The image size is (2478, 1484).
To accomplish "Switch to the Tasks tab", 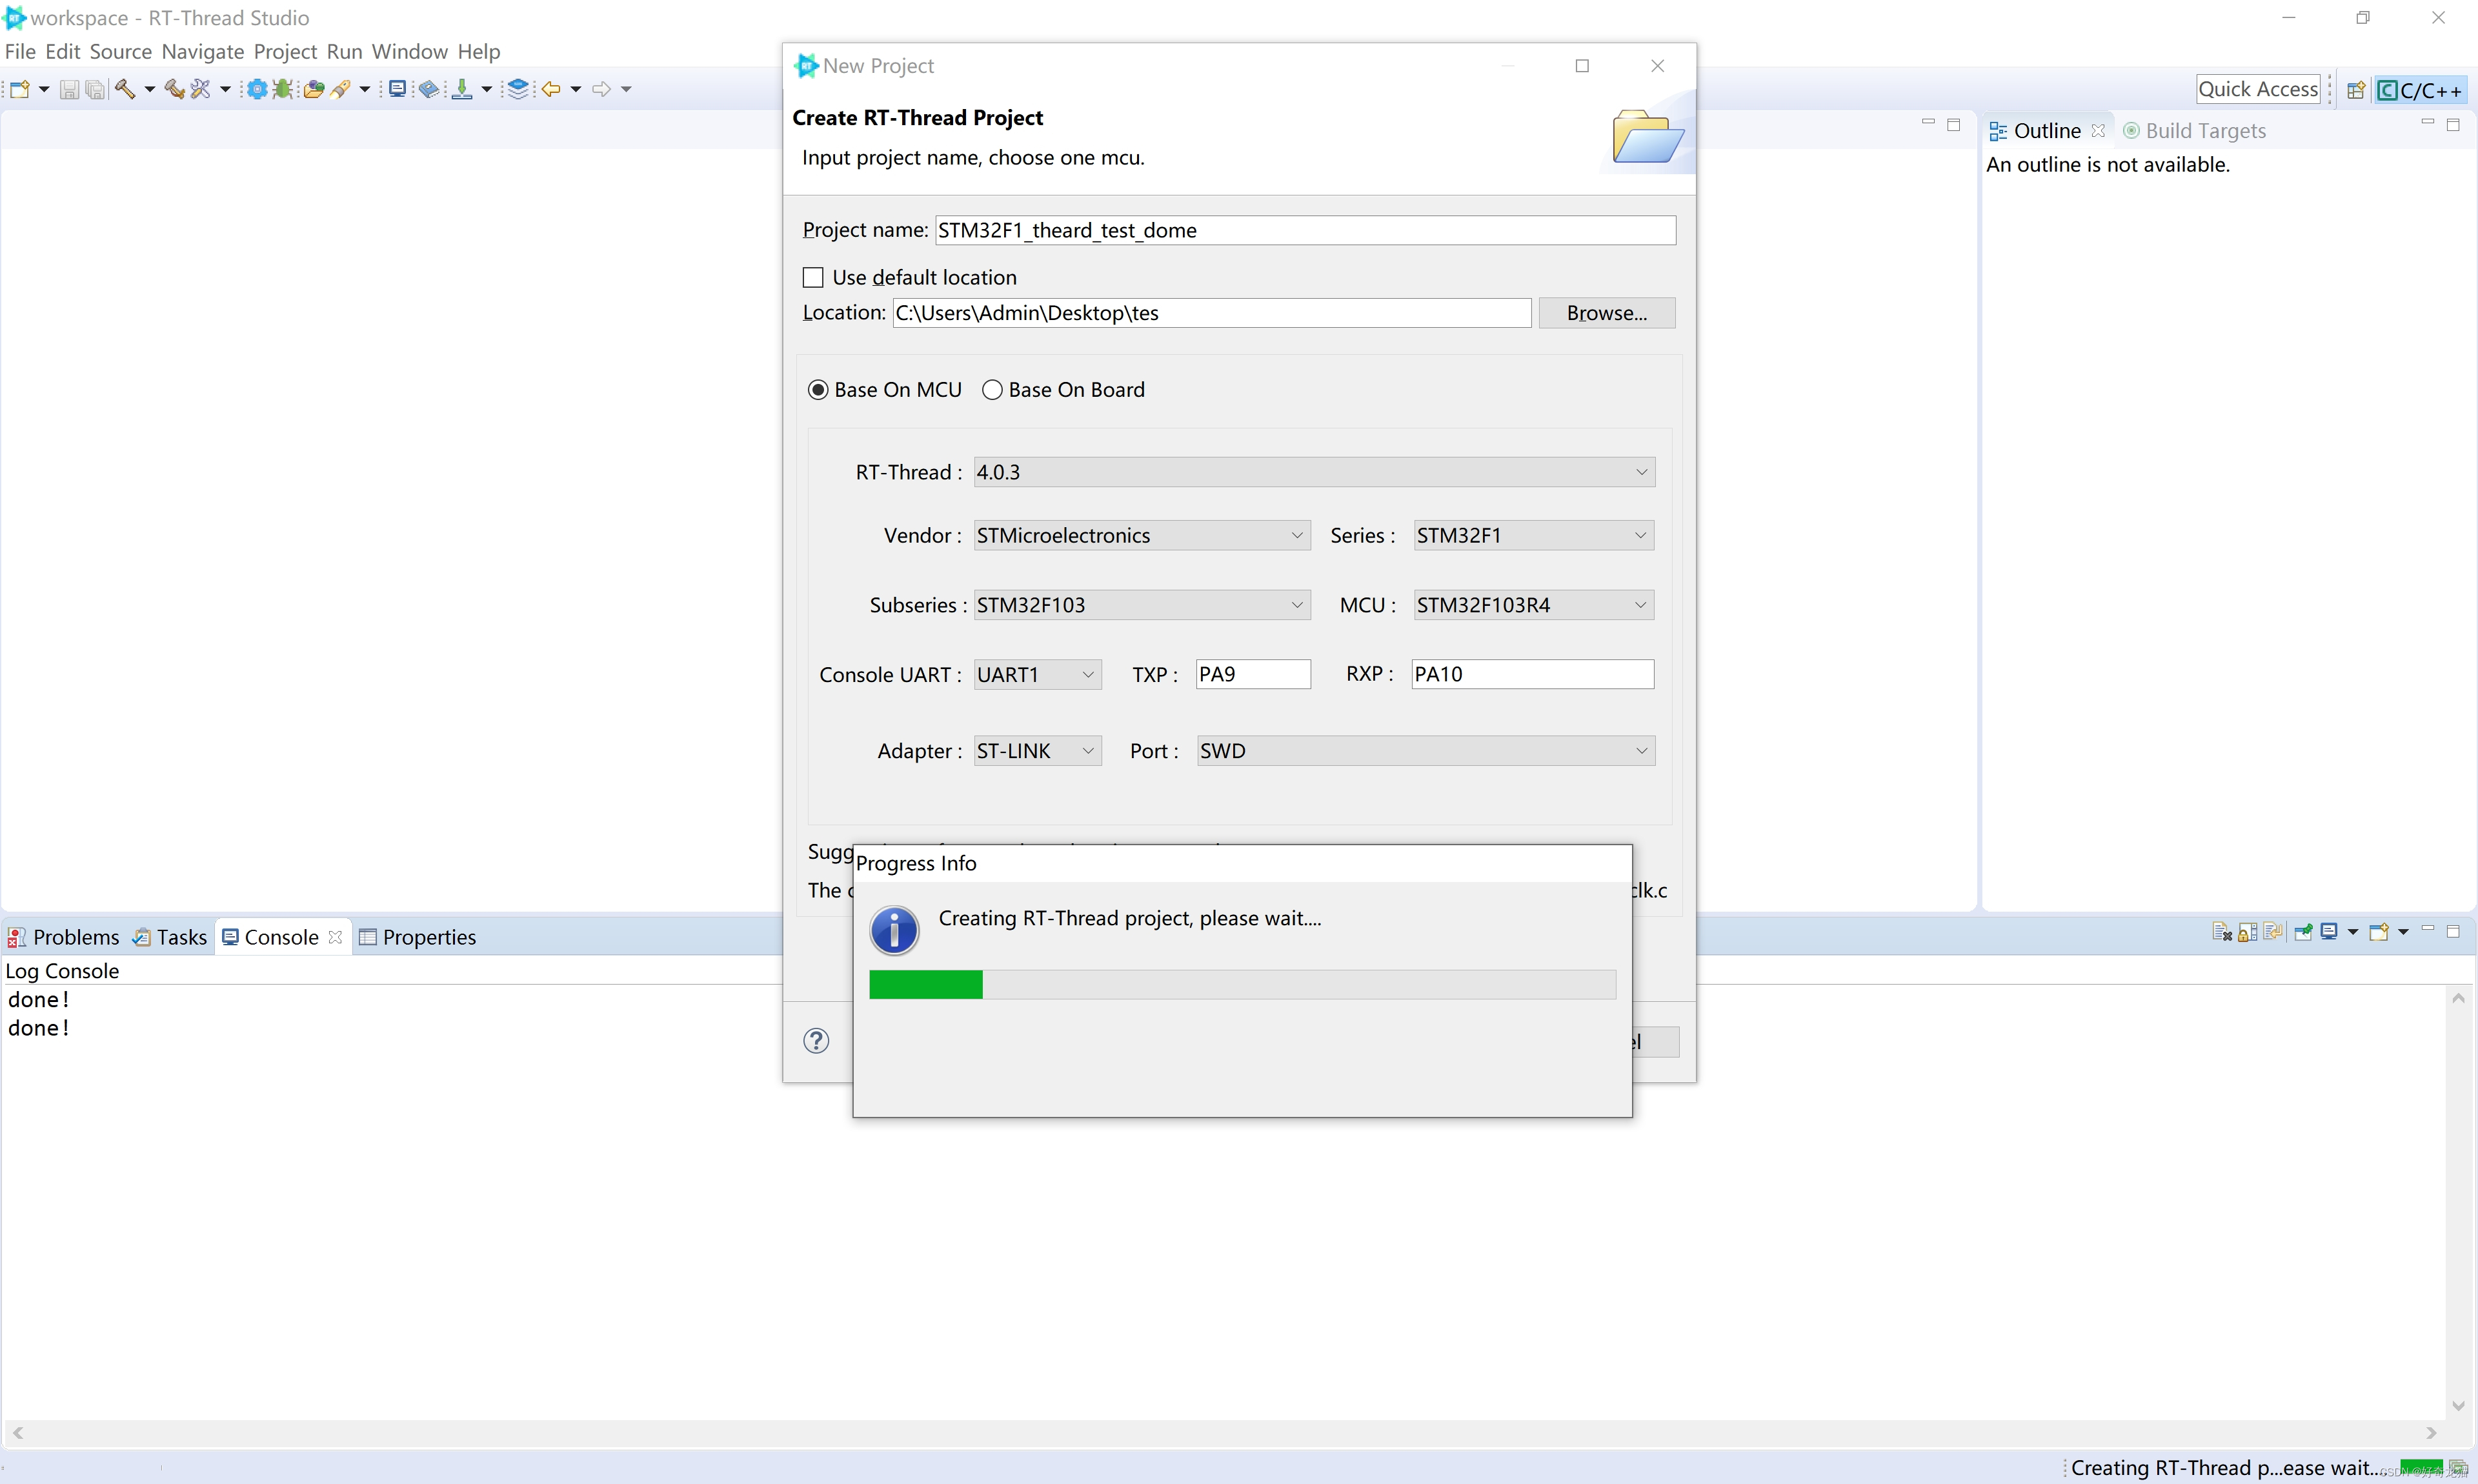I will [169, 937].
